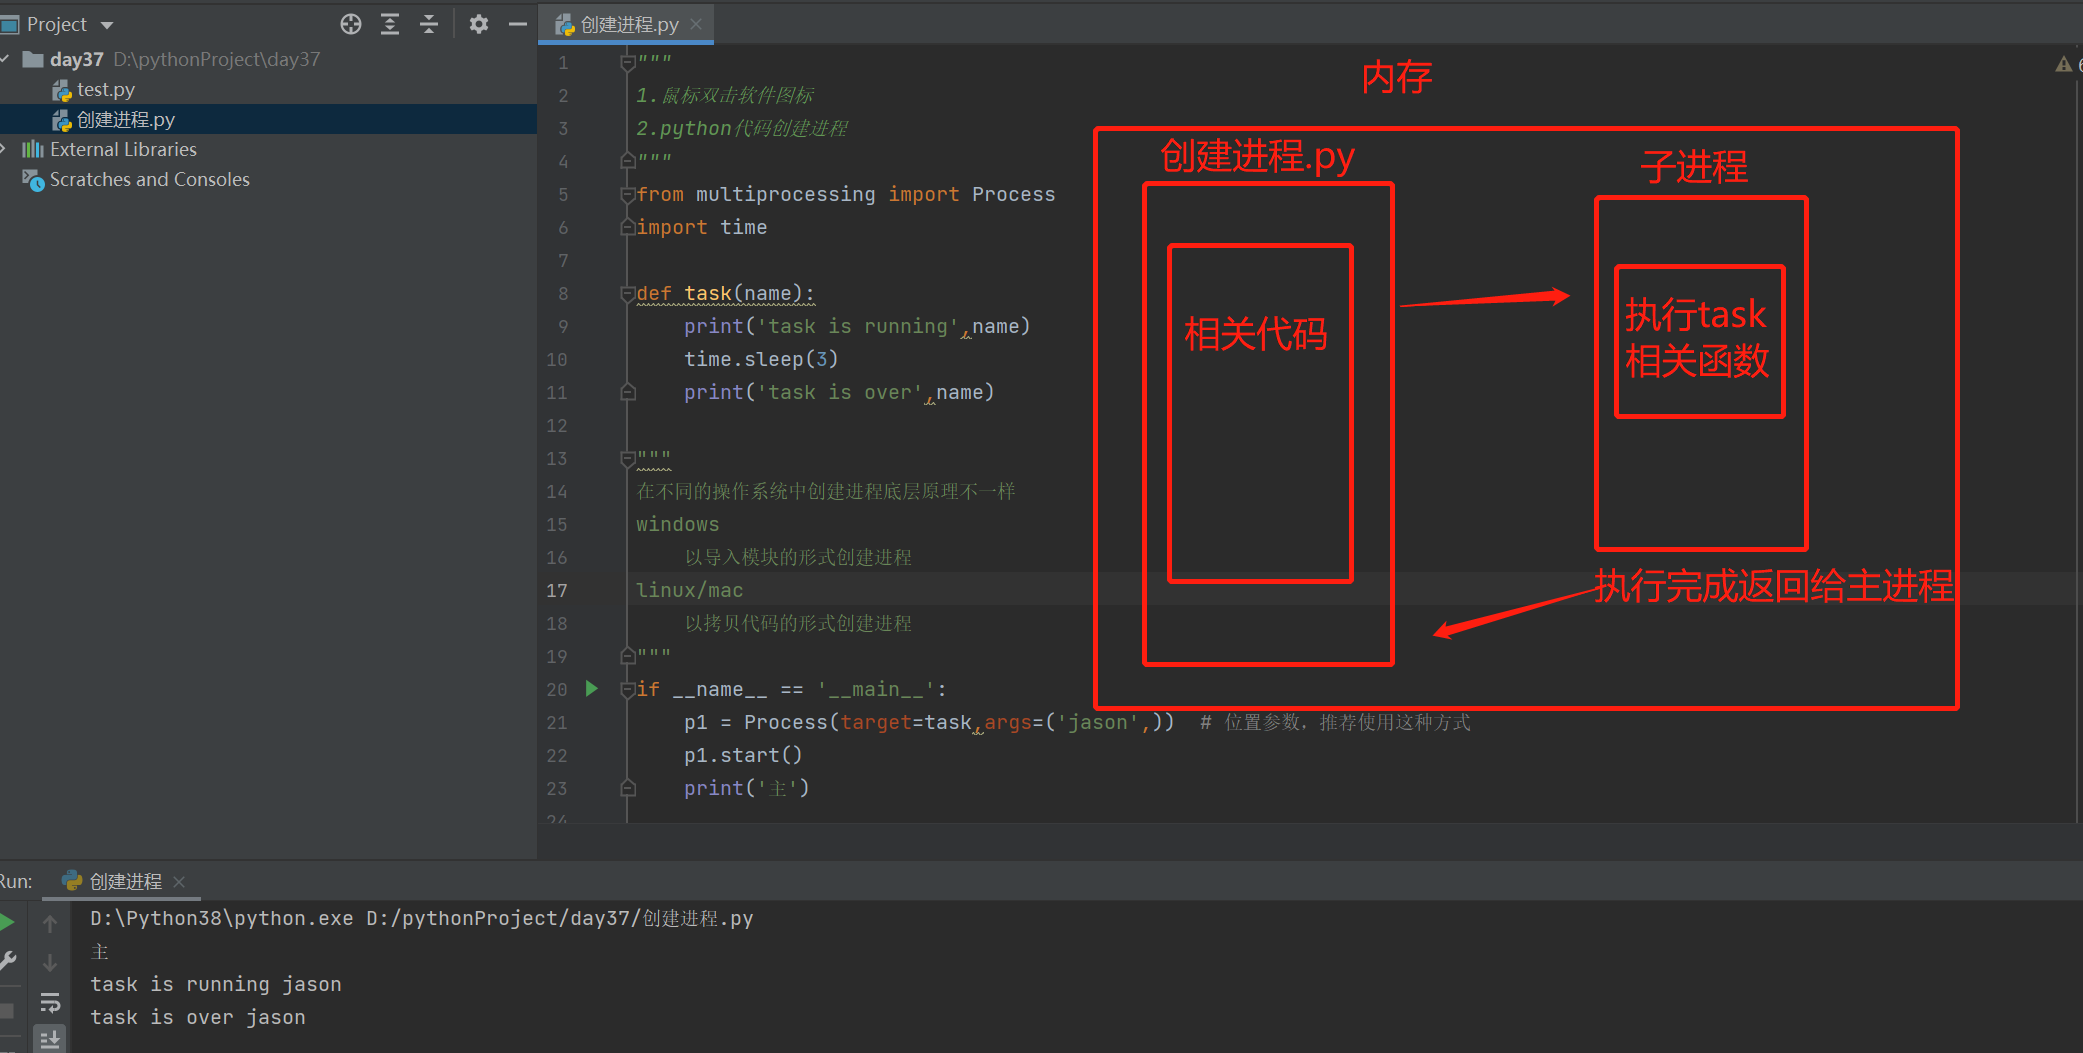2083x1053 pixels.
Task: Click '以导入模块的形式创建进程' on line 16
Action: 798,557
